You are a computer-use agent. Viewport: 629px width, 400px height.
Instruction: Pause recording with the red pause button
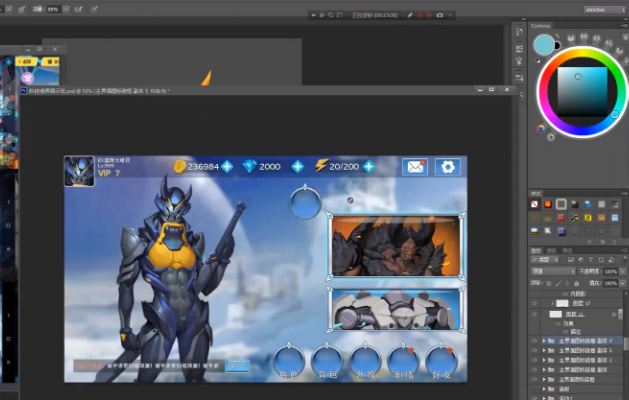coord(420,15)
